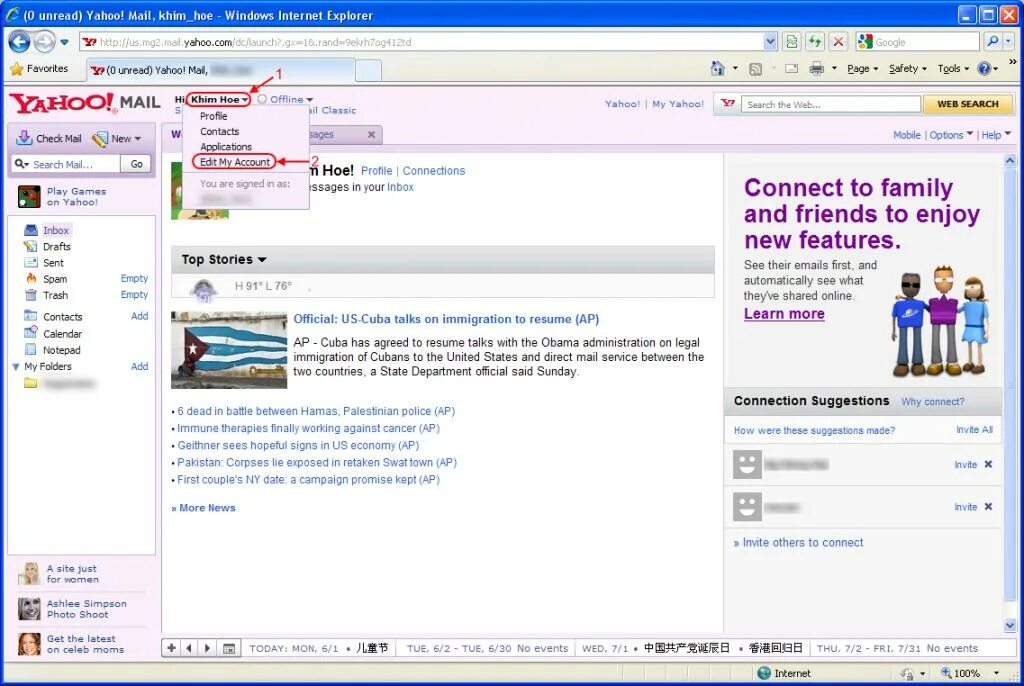Click Empty link for Trash folder
The image size is (1024, 686).
134,295
